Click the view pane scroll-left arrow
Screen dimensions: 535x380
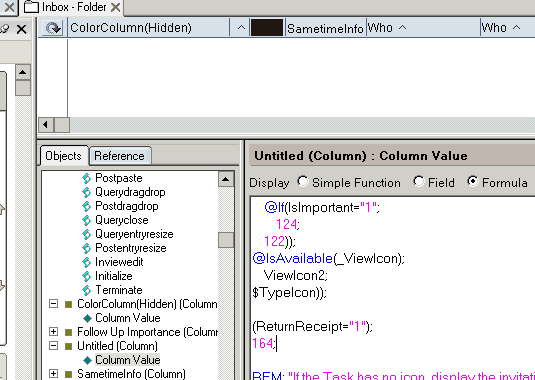(46, 125)
